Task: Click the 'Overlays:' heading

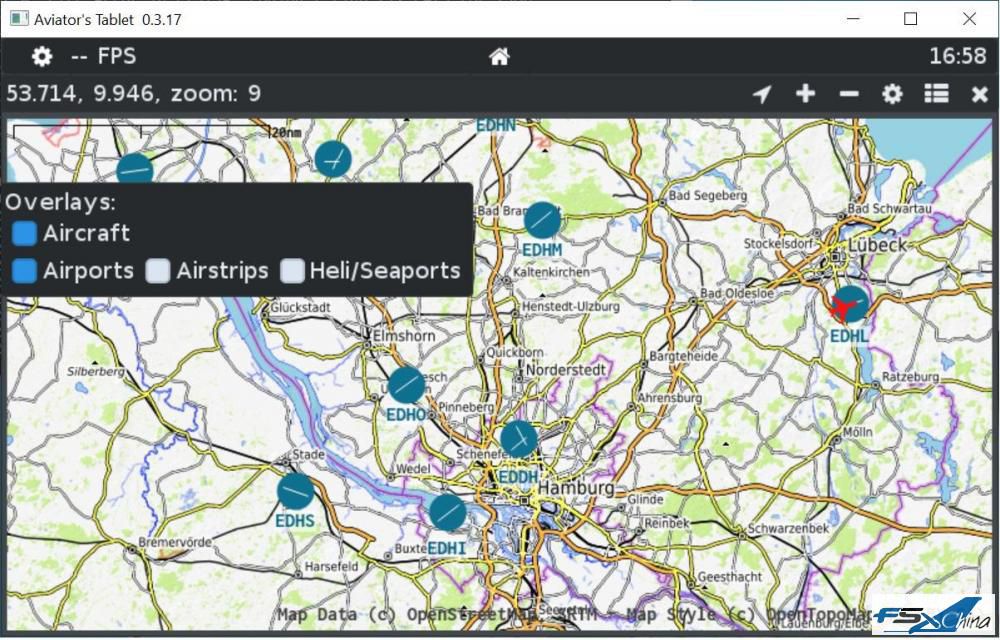Action: tap(61, 202)
